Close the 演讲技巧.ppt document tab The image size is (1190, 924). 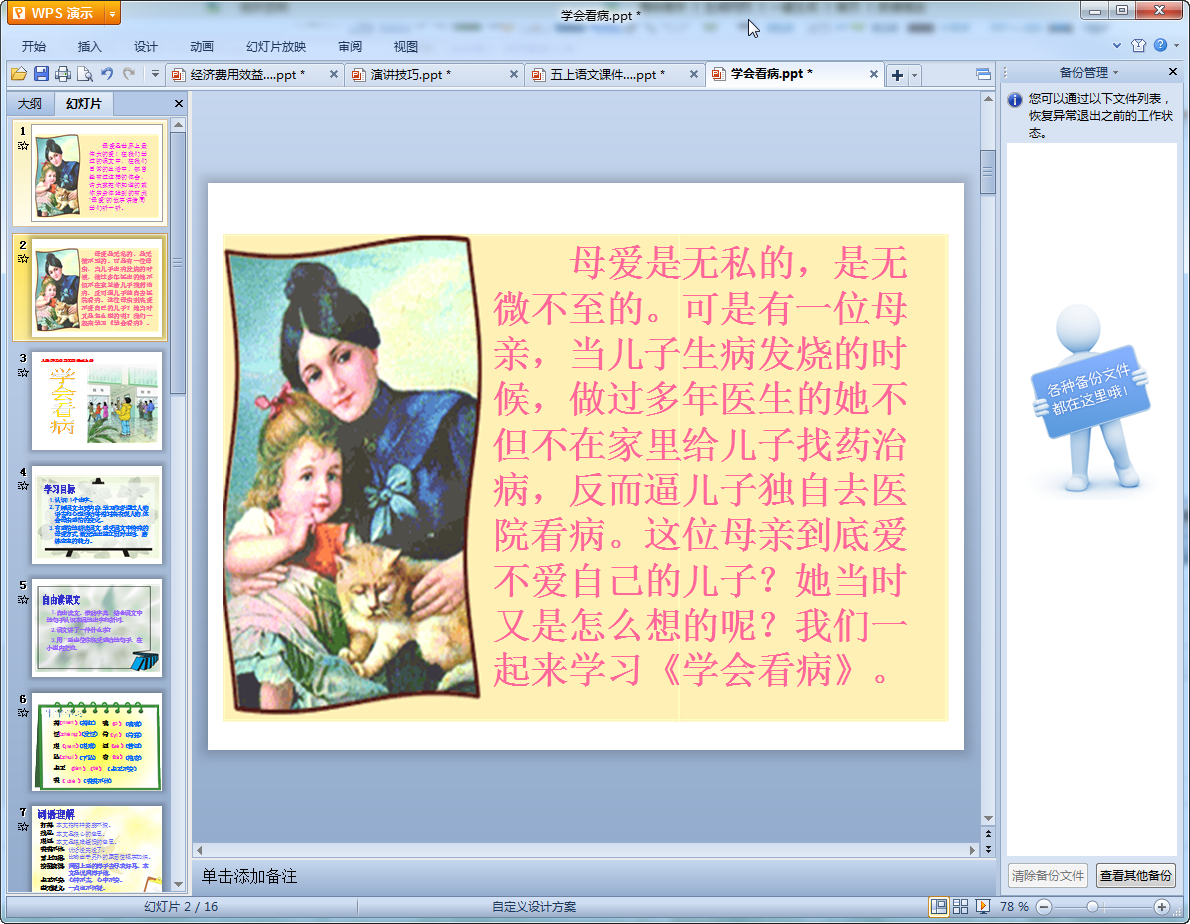tap(514, 74)
